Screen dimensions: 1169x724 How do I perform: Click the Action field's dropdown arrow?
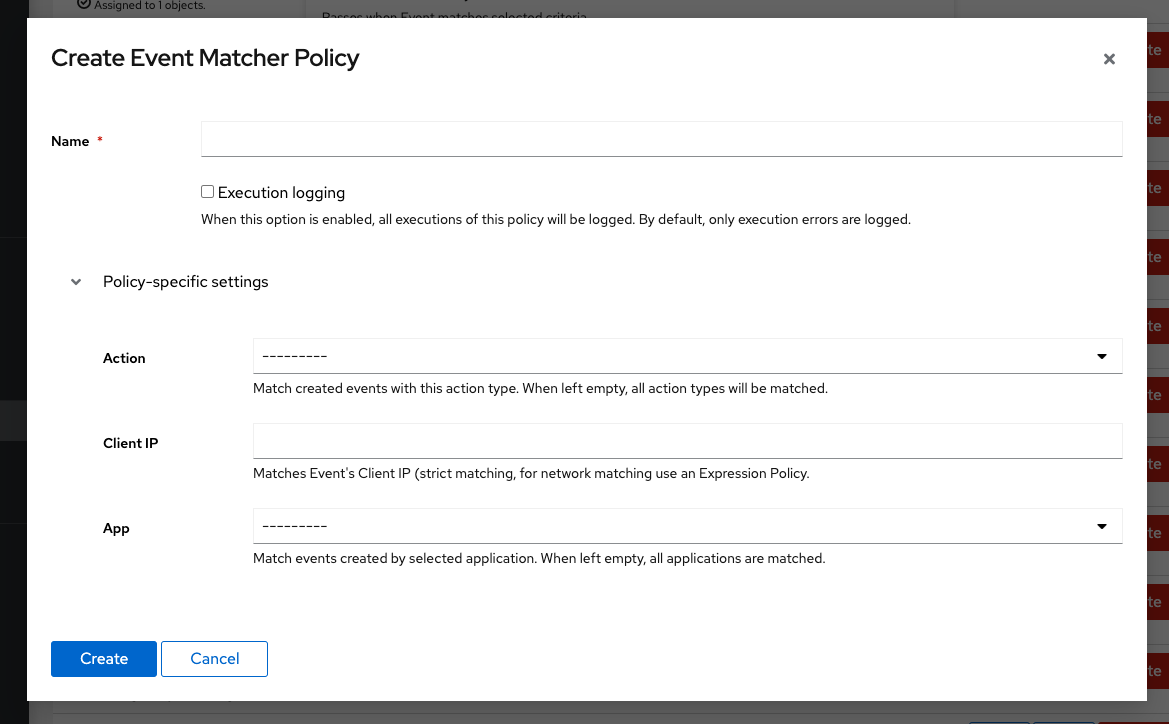(x=1102, y=356)
